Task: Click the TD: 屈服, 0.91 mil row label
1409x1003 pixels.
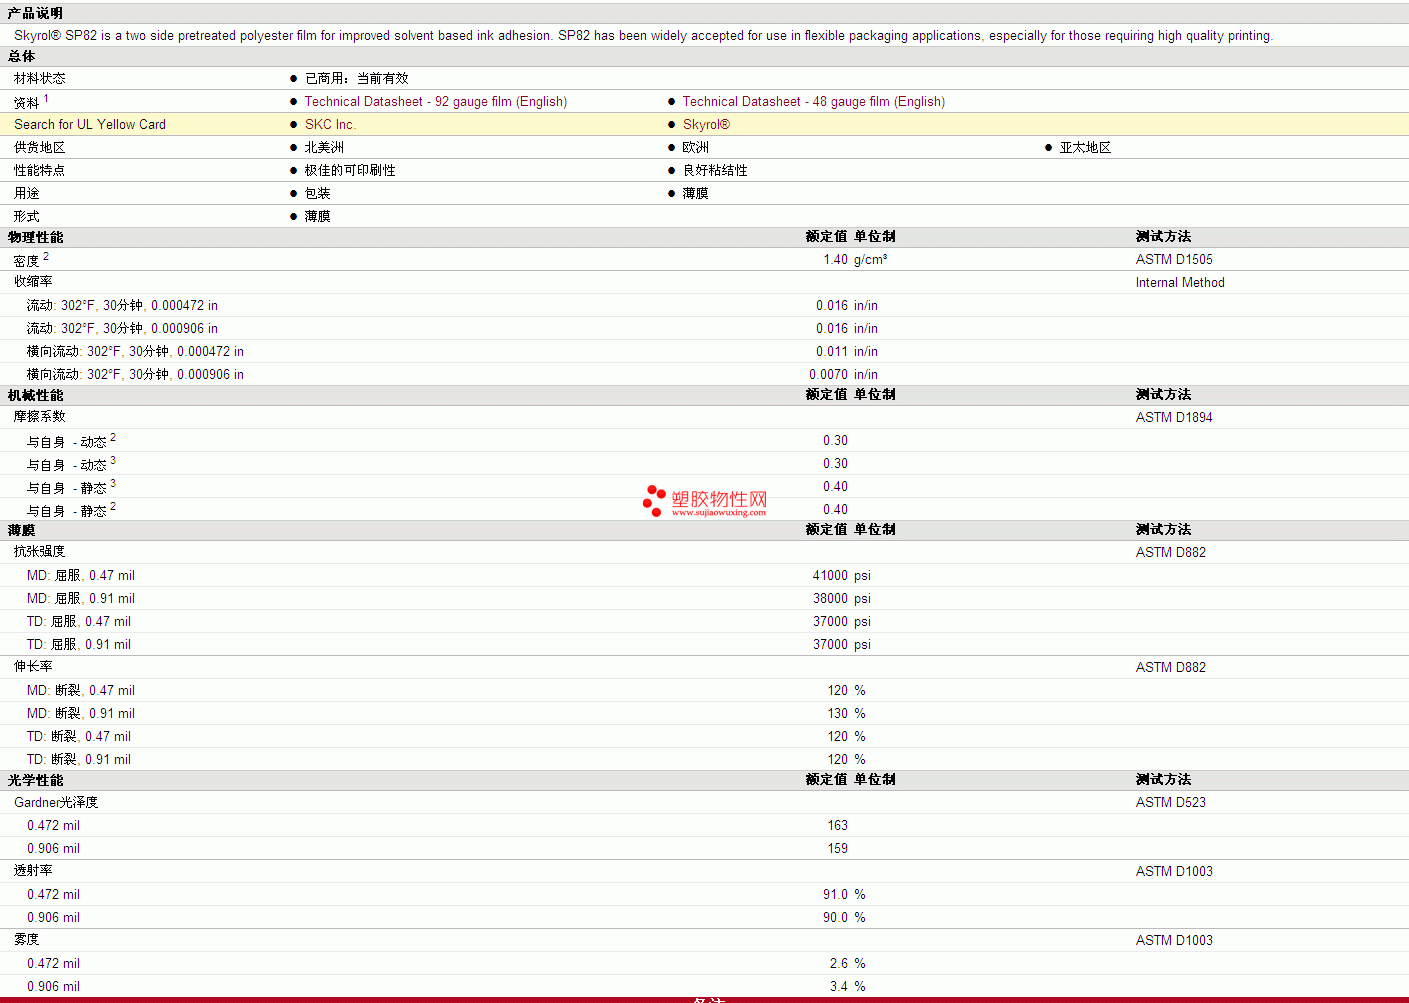Action: pos(79,644)
